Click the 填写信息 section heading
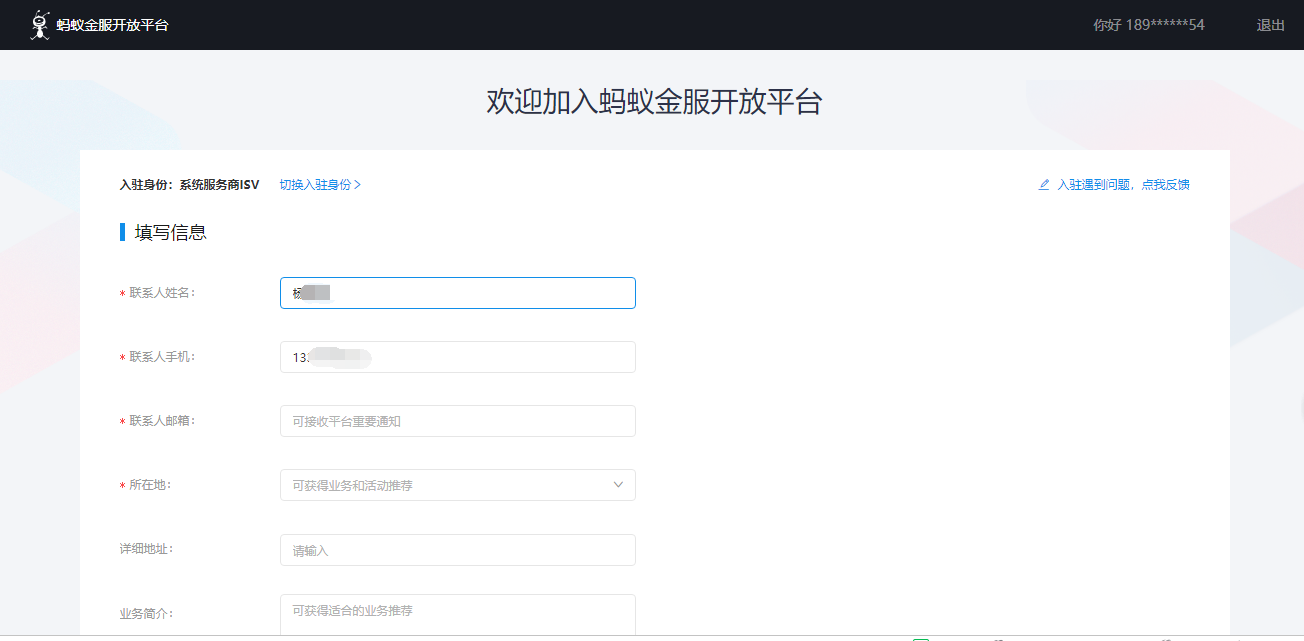The image size is (1304, 641). tap(171, 233)
